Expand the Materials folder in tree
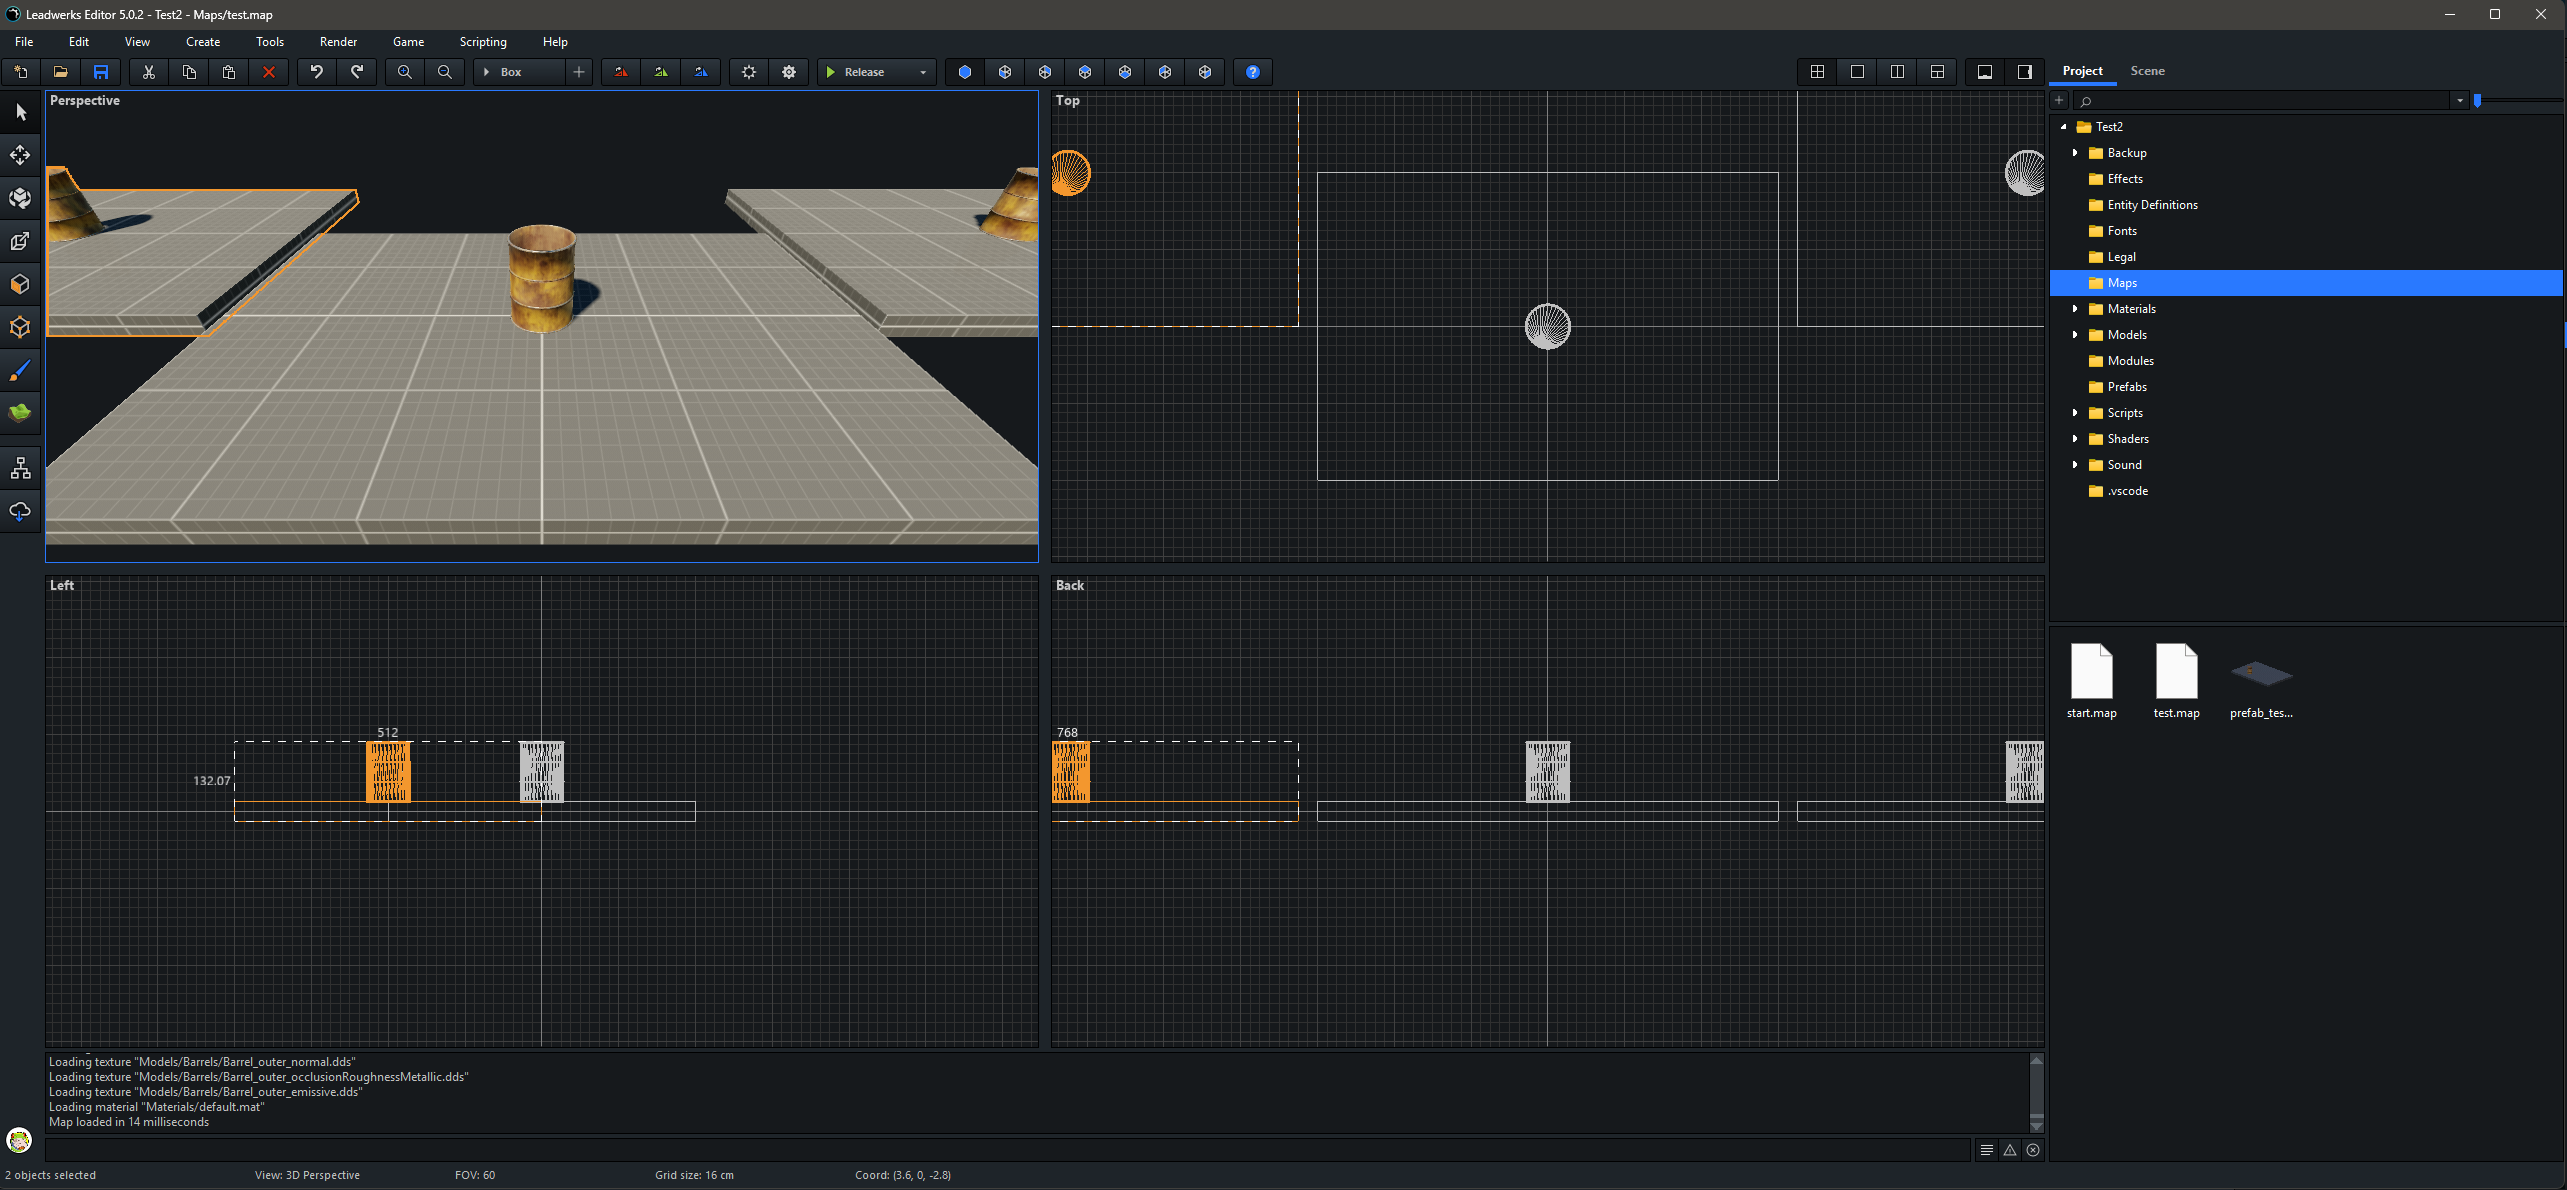2567x1190 pixels. point(2075,309)
